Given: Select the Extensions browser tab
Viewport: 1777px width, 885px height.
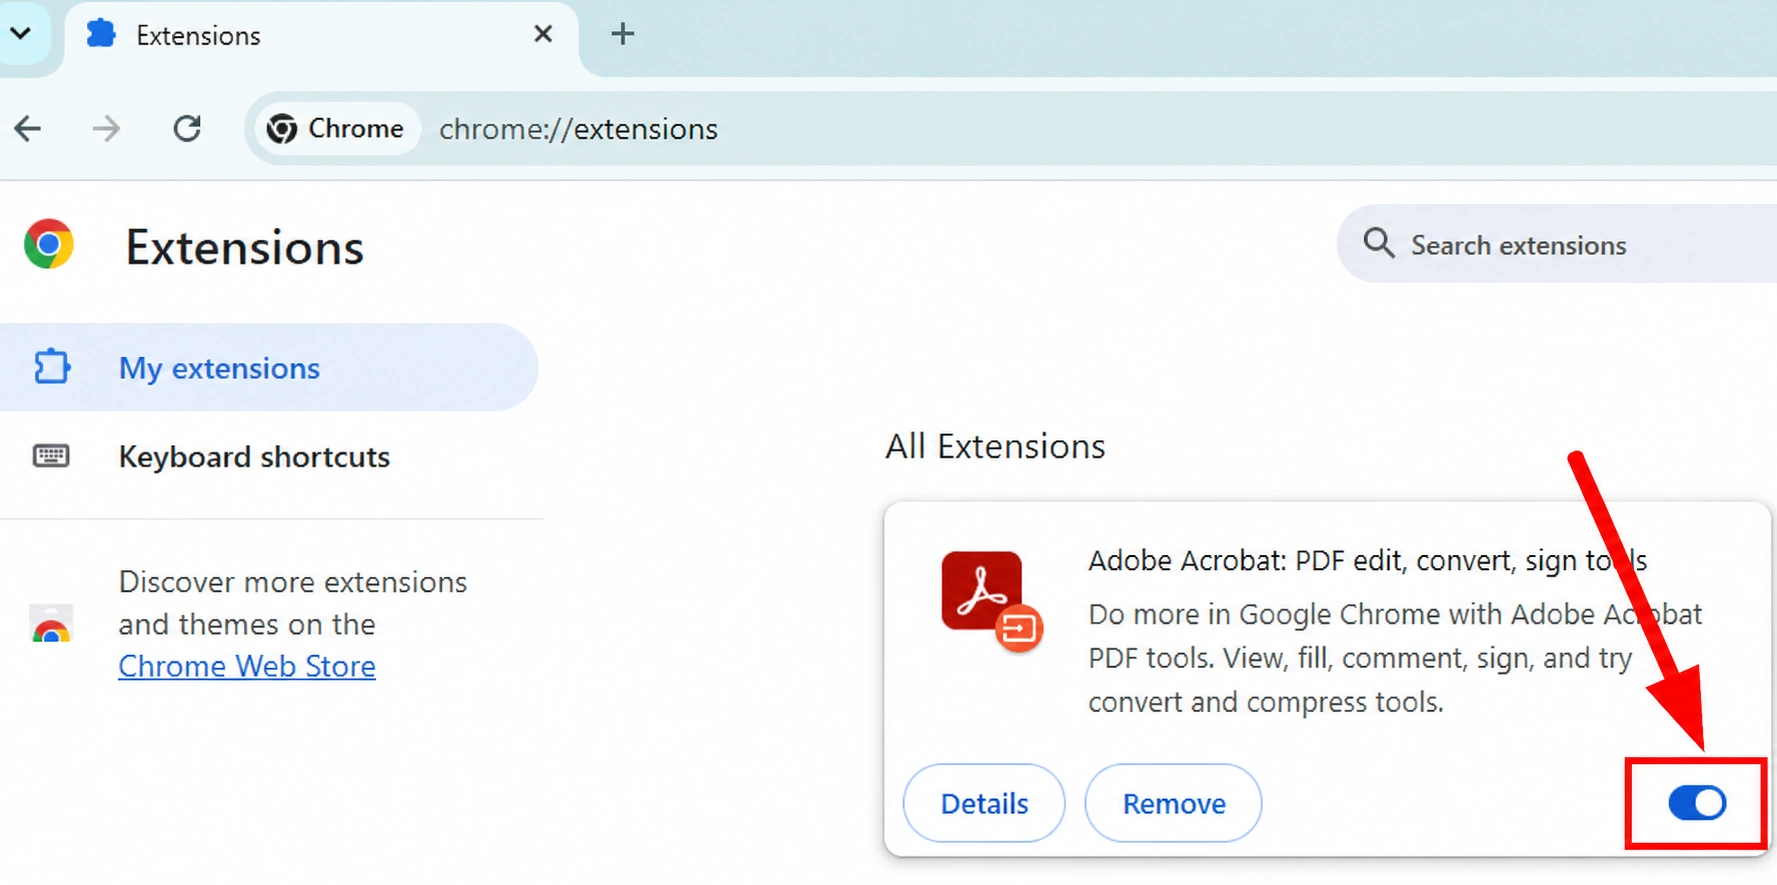Looking at the screenshot, I should pos(321,37).
